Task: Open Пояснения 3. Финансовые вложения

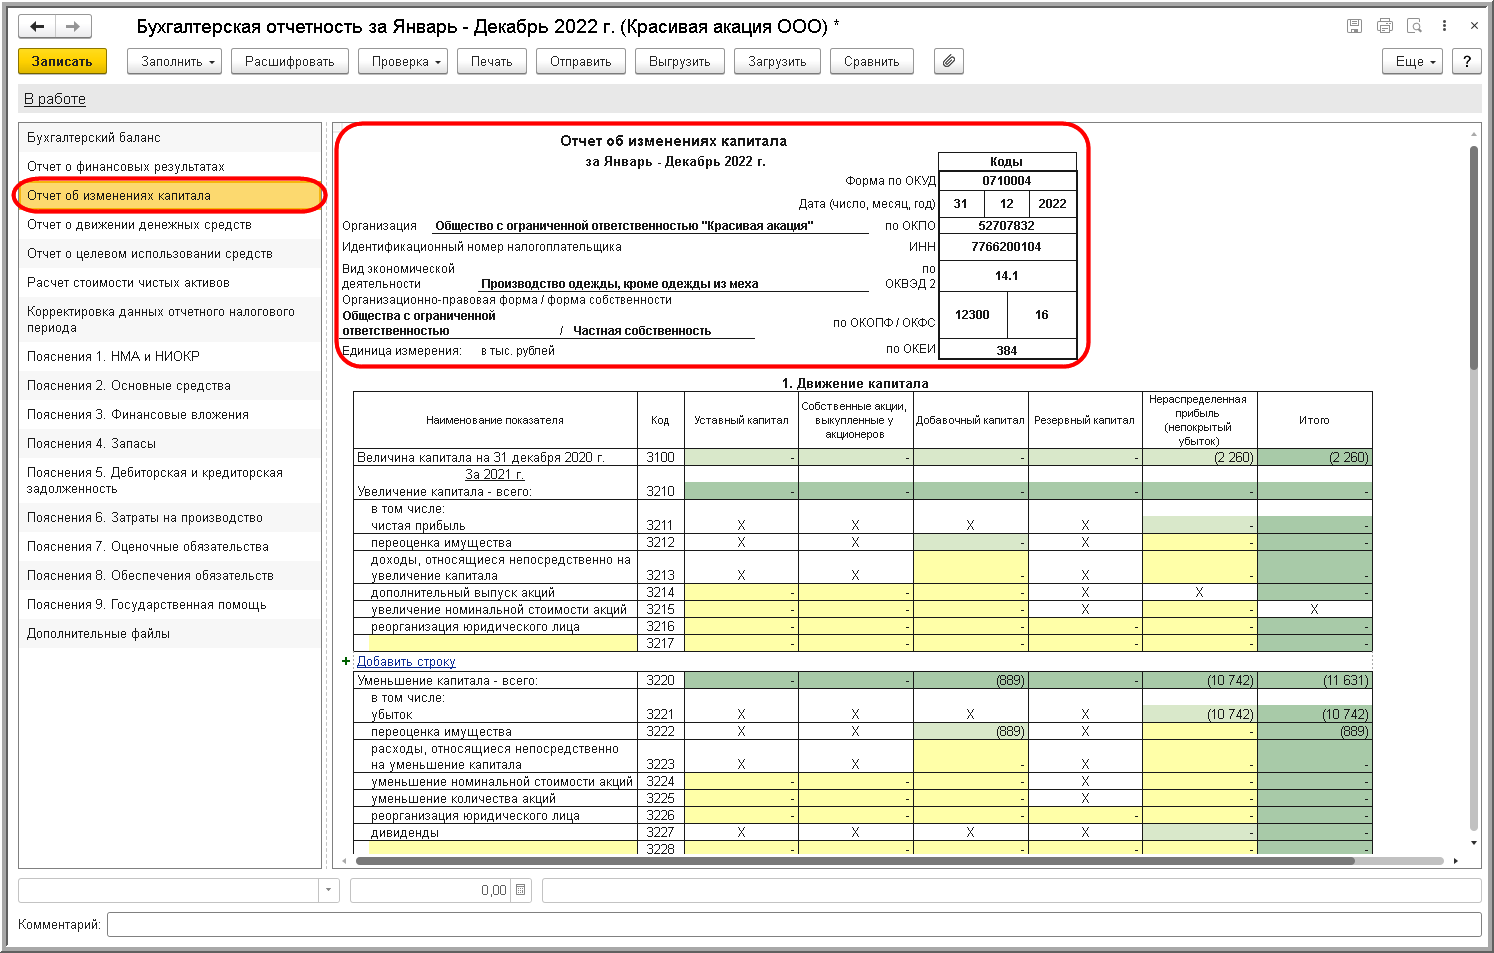Action: (x=170, y=415)
